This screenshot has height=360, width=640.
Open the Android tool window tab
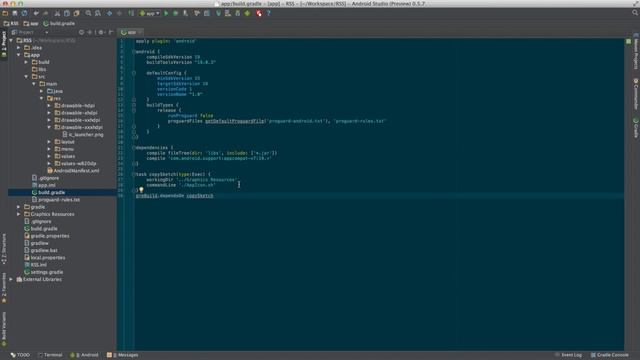click(x=84, y=355)
